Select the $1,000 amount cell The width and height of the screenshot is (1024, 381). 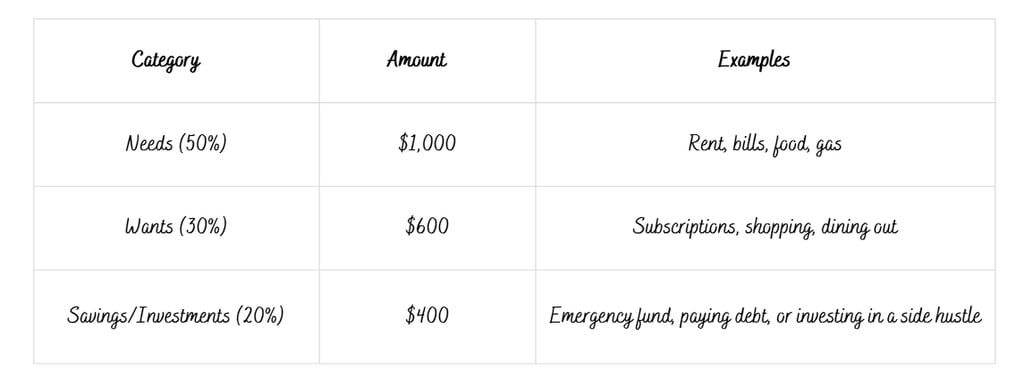pyautogui.click(x=427, y=144)
